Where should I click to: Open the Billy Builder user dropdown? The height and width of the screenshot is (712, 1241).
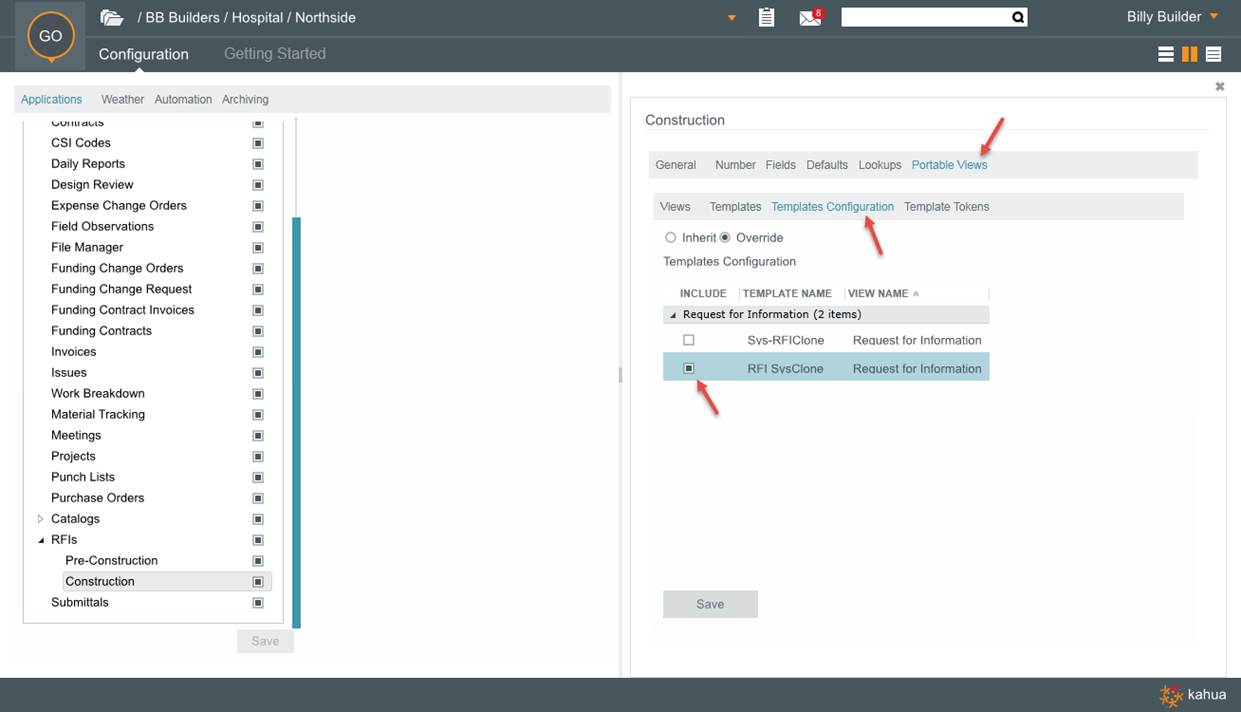[x=1214, y=17]
